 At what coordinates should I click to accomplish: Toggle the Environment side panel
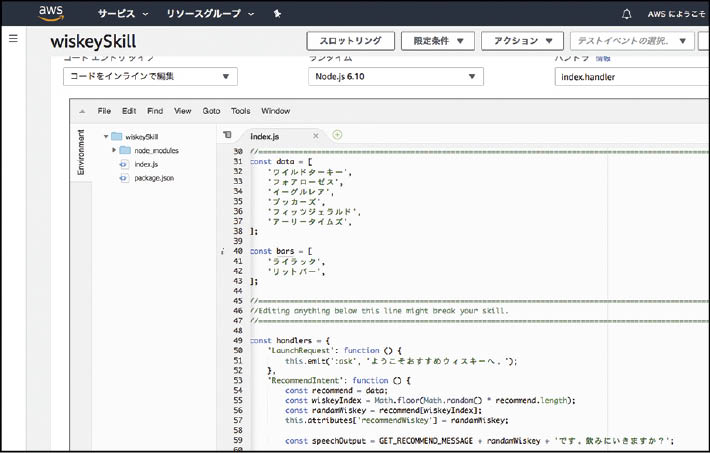click(81, 152)
